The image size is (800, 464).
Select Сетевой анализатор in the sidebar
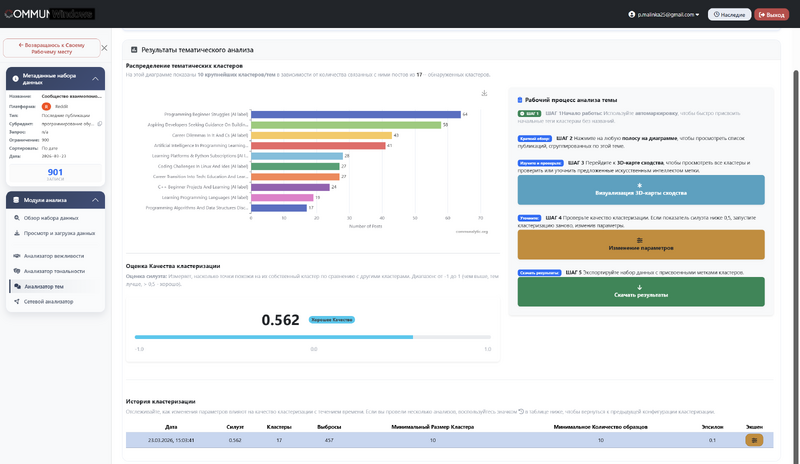48,301
